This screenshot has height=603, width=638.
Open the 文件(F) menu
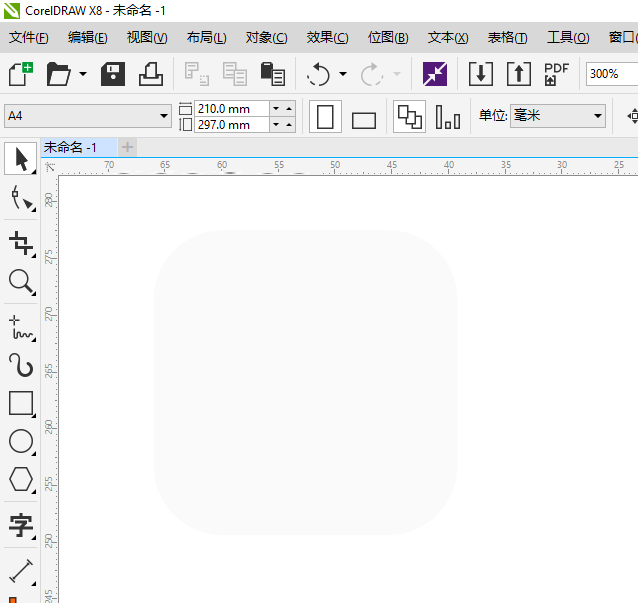29,38
